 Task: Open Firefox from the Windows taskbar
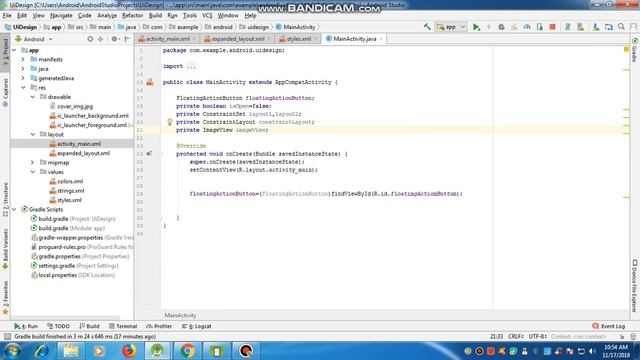[x=129, y=351]
